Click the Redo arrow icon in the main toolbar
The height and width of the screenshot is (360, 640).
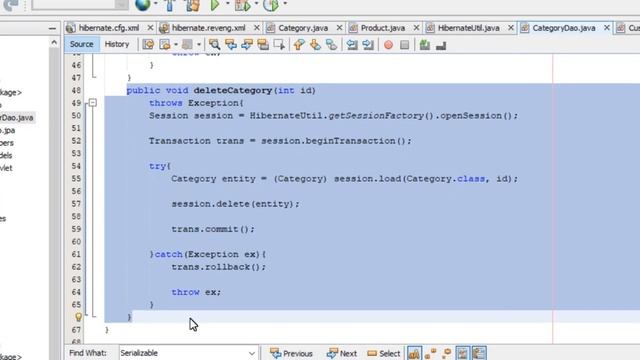(x=11, y=5)
